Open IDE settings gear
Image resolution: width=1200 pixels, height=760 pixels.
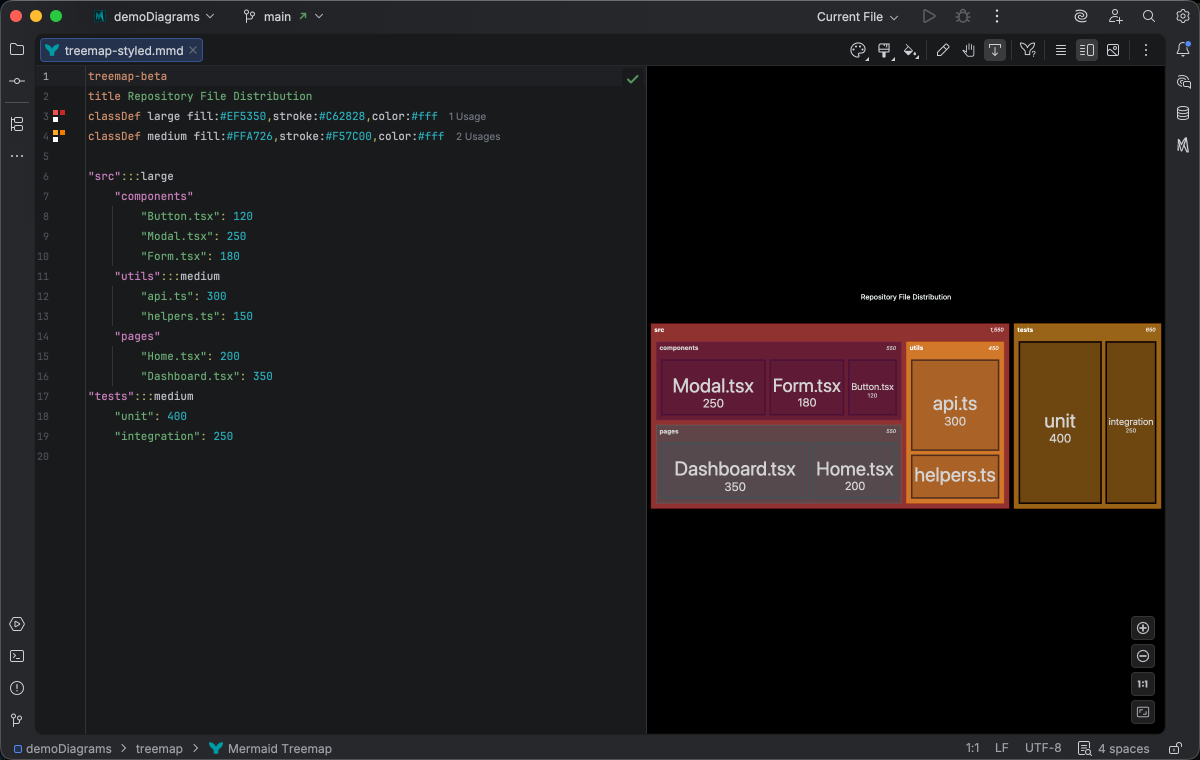1183,16
